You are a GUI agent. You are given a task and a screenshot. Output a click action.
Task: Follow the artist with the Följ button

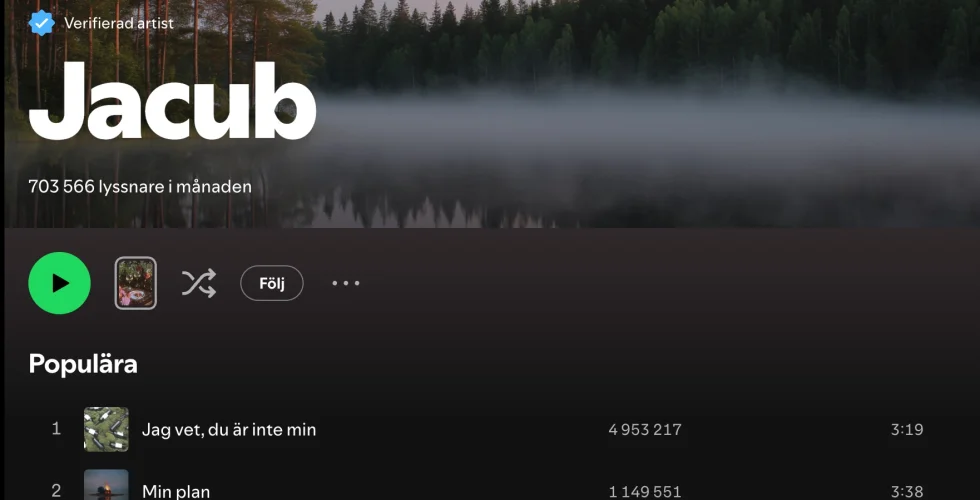(x=272, y=283)
